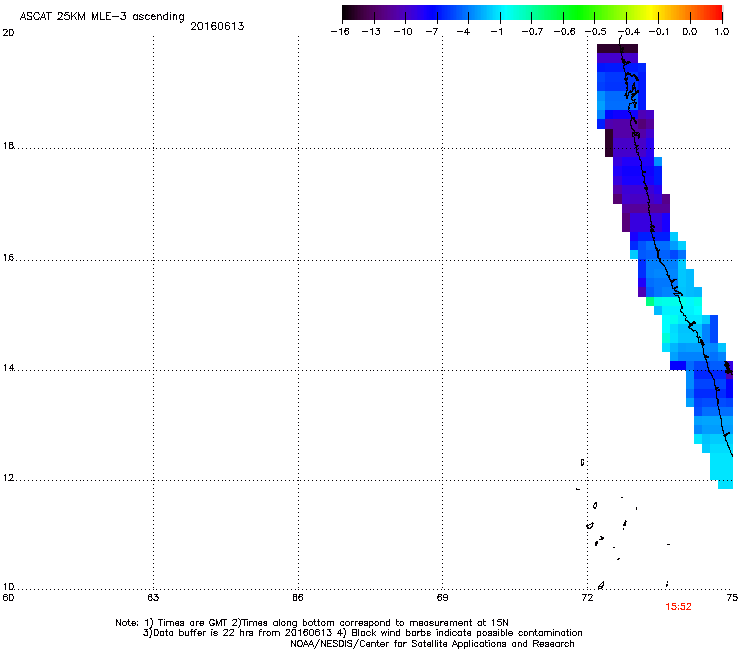Click the -13 label on the color scale
This screenshot has width=740, height=650.
pos(371,32)
